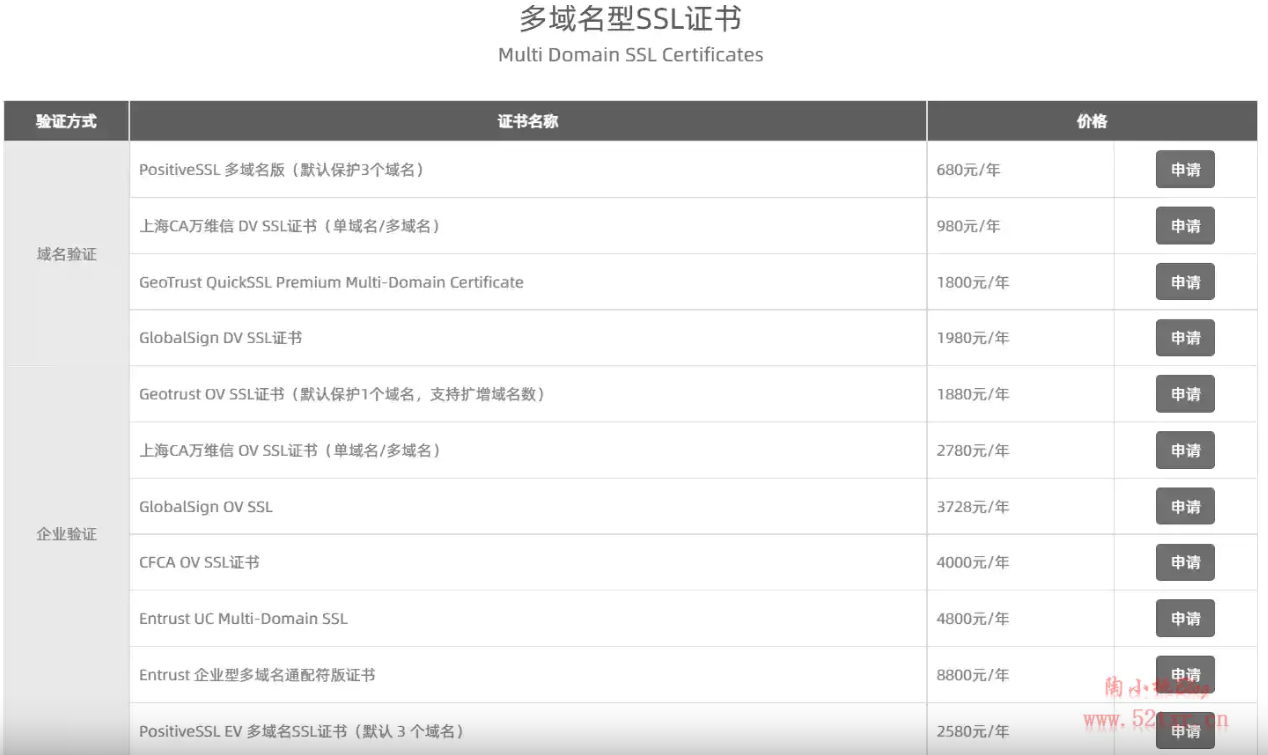Screen dimensions: 1268x755
Task: Click GeoTrust QuickSSL Premium Multi-Domain Certificate text
Action: [x=331, y=282]
